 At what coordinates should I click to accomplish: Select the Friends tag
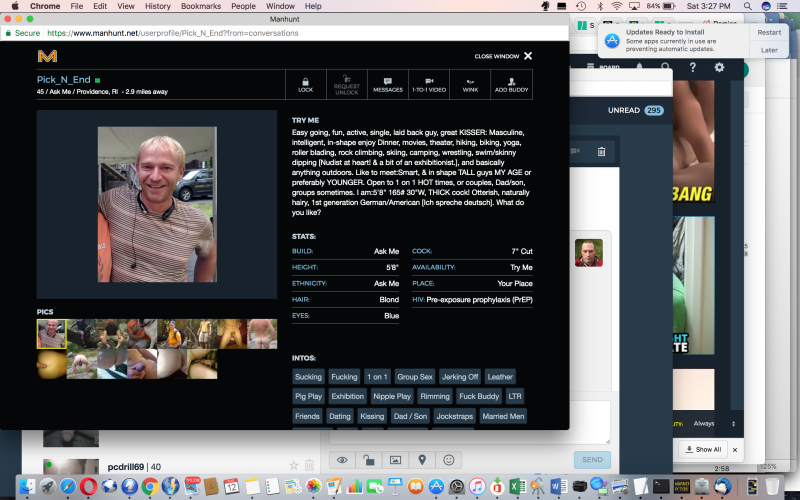307,416
